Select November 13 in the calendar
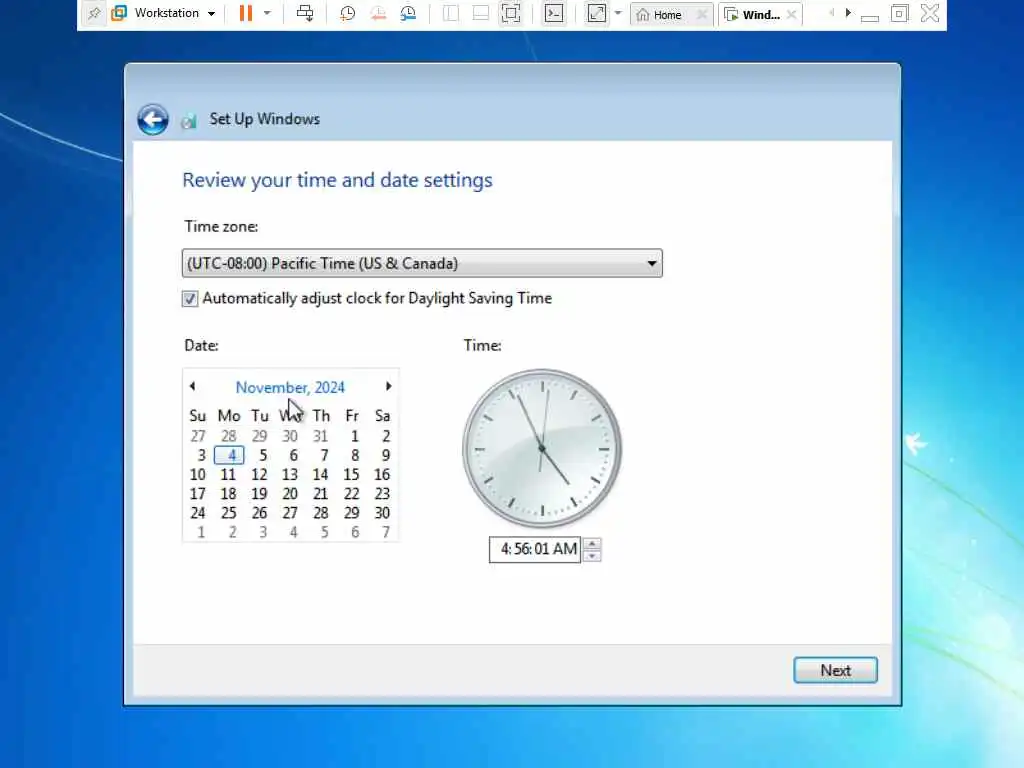1024x768 pixels. coord(290,475)
